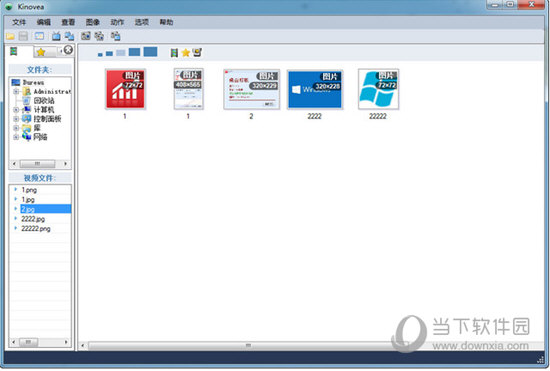Expand the 计算机 tree node
Screen dimensions: 550x371
(16, 110)
